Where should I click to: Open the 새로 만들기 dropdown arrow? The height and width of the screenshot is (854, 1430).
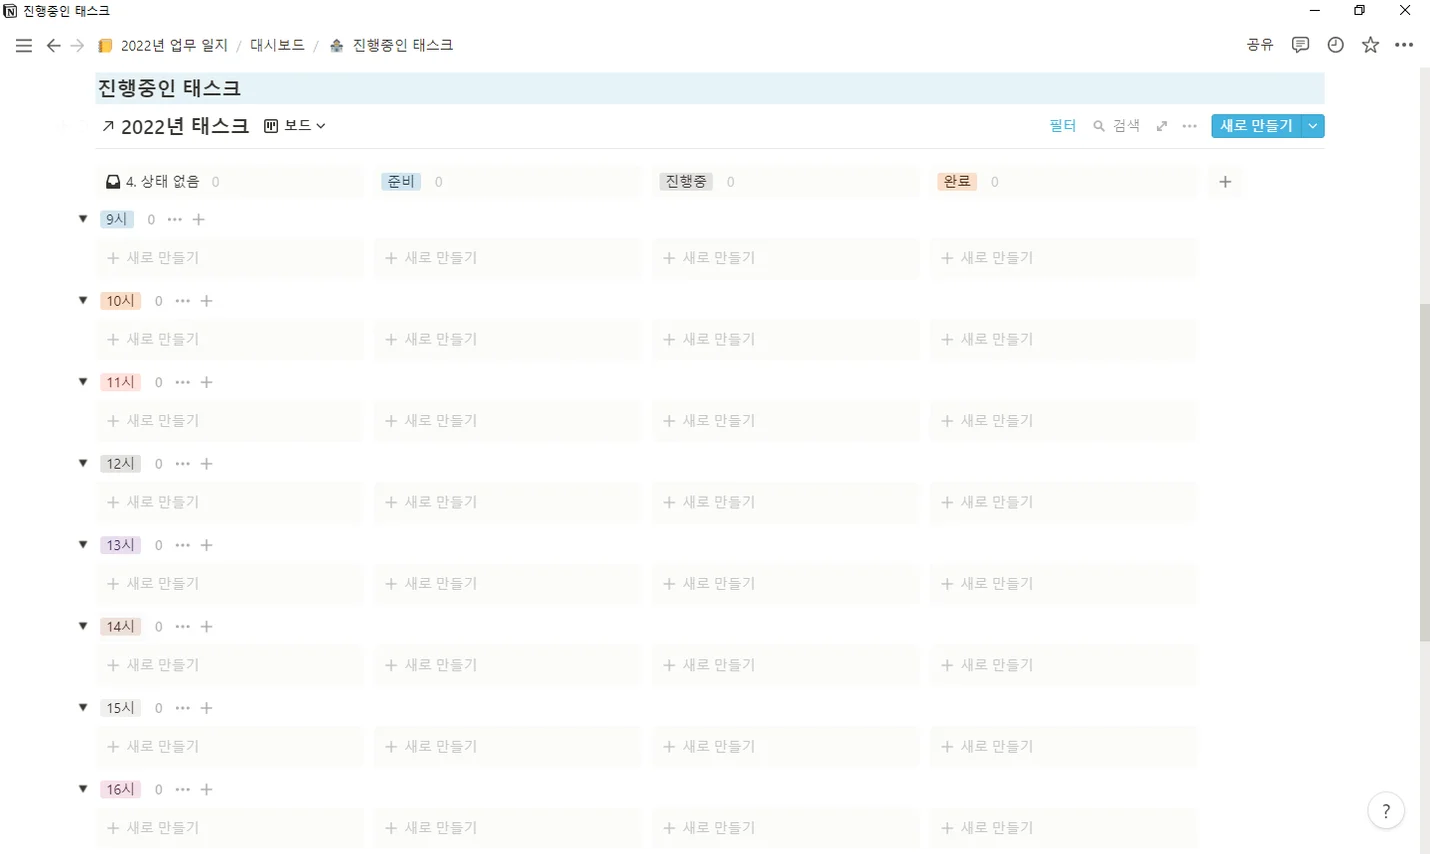tap(1313, 126)
